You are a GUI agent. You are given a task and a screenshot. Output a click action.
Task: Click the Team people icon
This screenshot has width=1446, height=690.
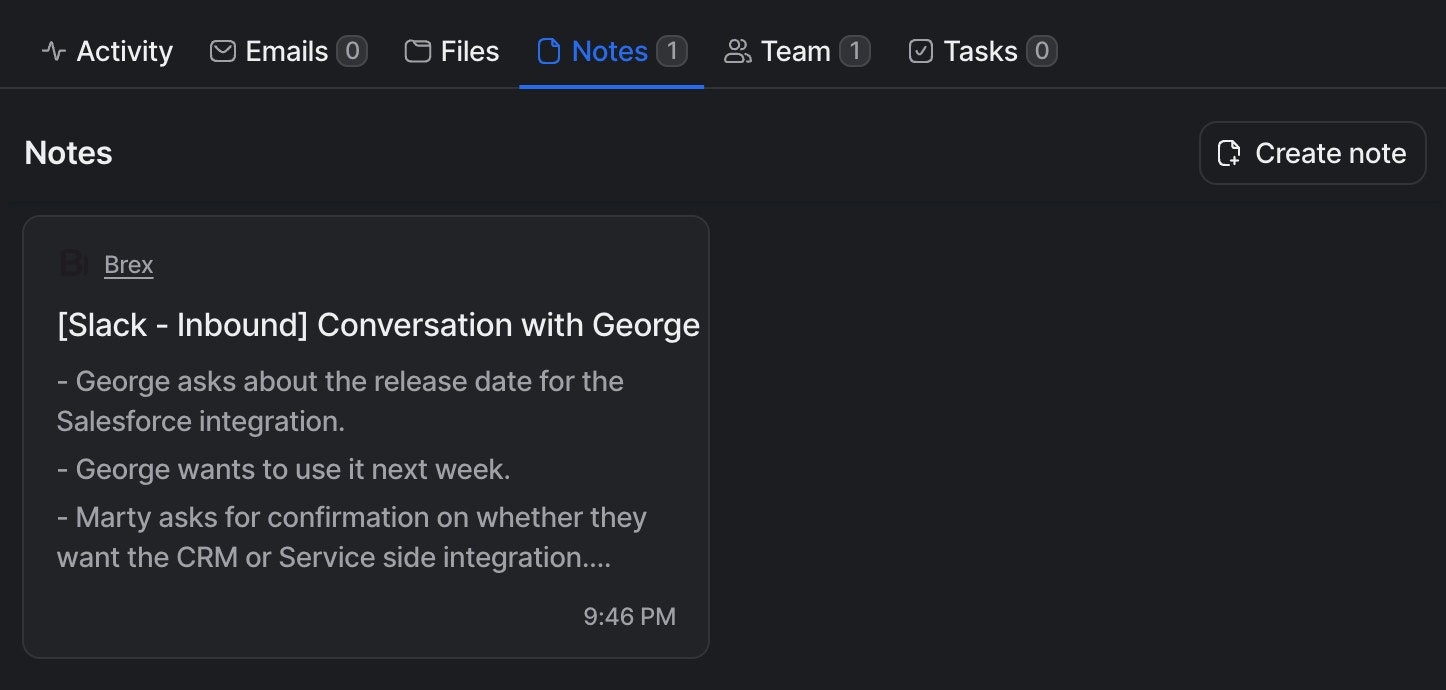[x=737, y=51]
